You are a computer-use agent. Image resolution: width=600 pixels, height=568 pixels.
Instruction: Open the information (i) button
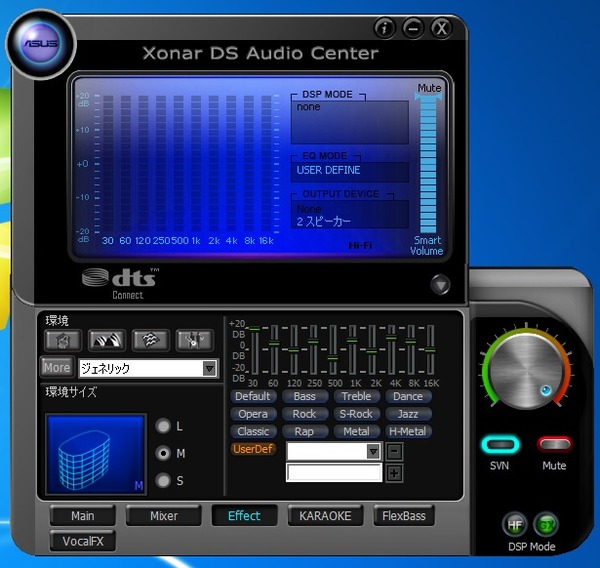click(x=384, y=28)
